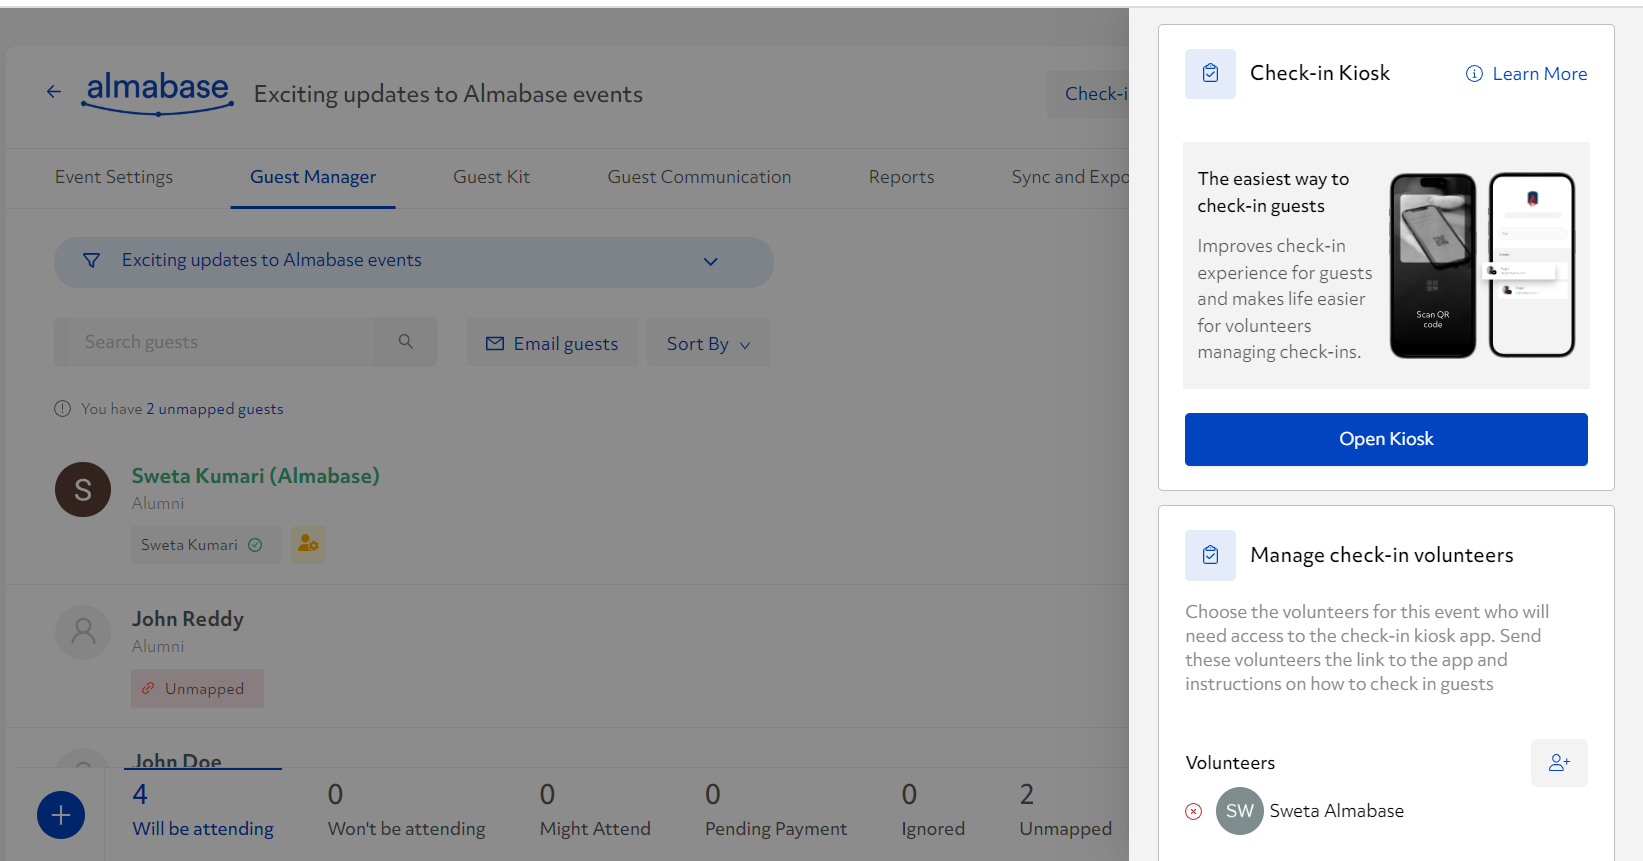Screen dimensions: 1643x861
Task: Click the Sweta Kumari mapped profile tag
Action: click(x=205, y=545)
